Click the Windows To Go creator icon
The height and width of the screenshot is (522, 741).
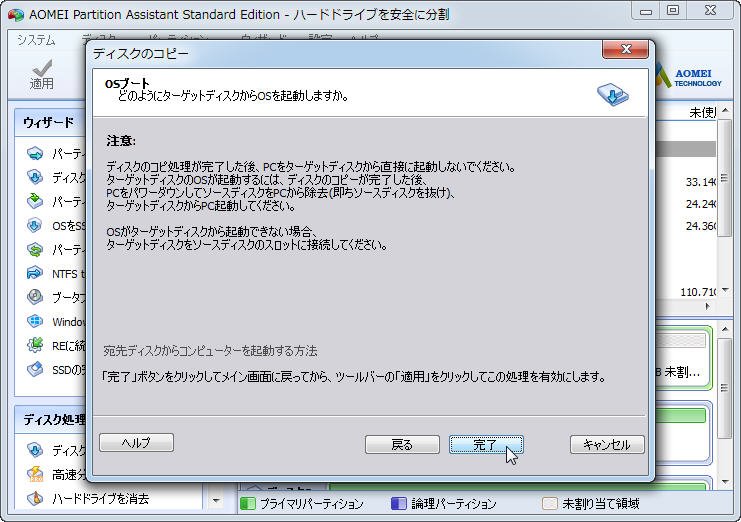[x=34, y=321]
